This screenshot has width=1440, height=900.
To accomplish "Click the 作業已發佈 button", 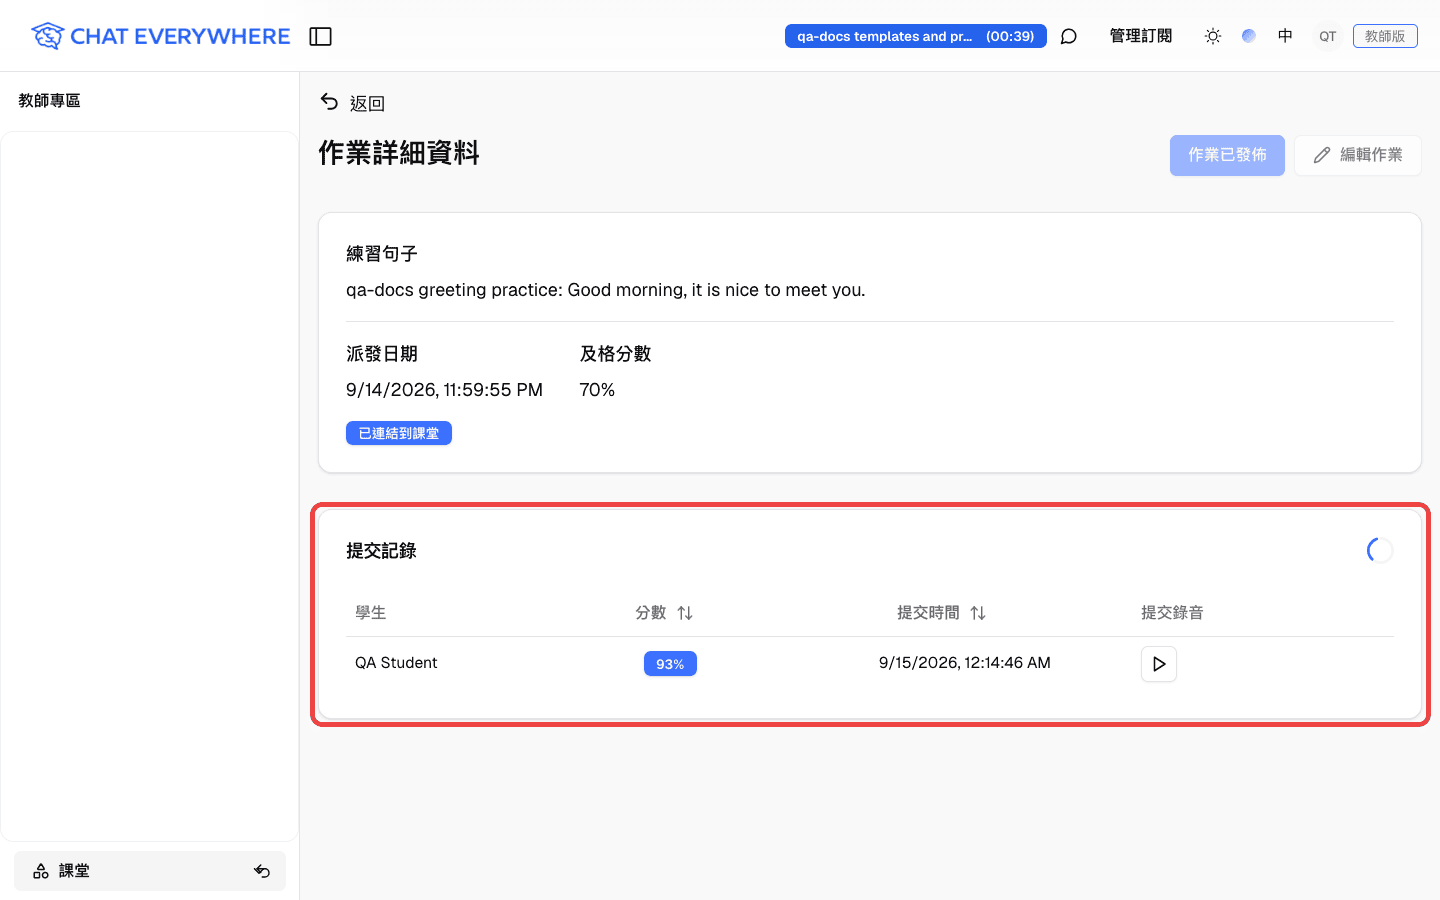I will (1227, 155).
